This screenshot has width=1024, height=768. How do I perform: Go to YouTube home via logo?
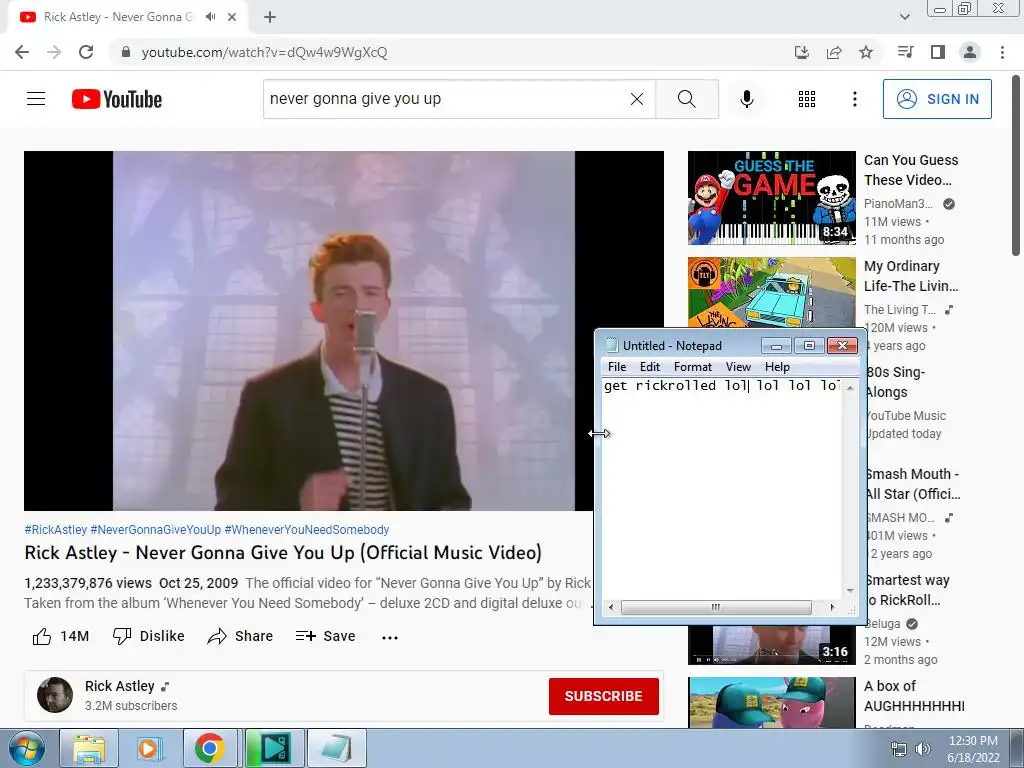click(x=117, y=99)
